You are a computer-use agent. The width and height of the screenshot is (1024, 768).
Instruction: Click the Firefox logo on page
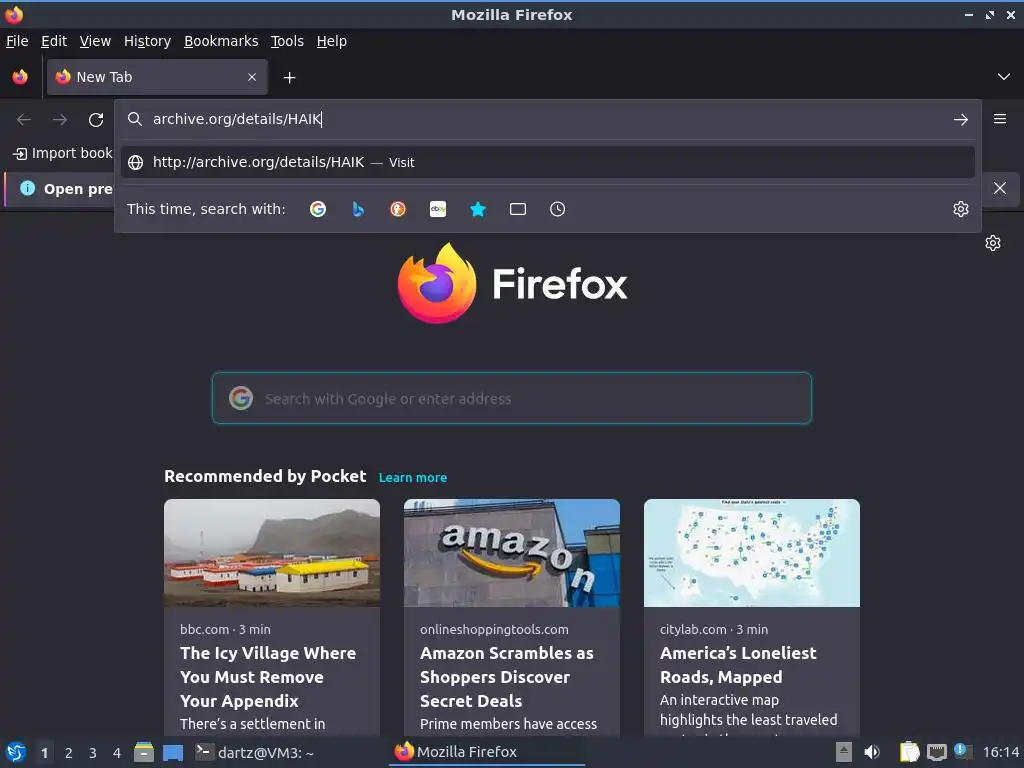pos(512,283)
